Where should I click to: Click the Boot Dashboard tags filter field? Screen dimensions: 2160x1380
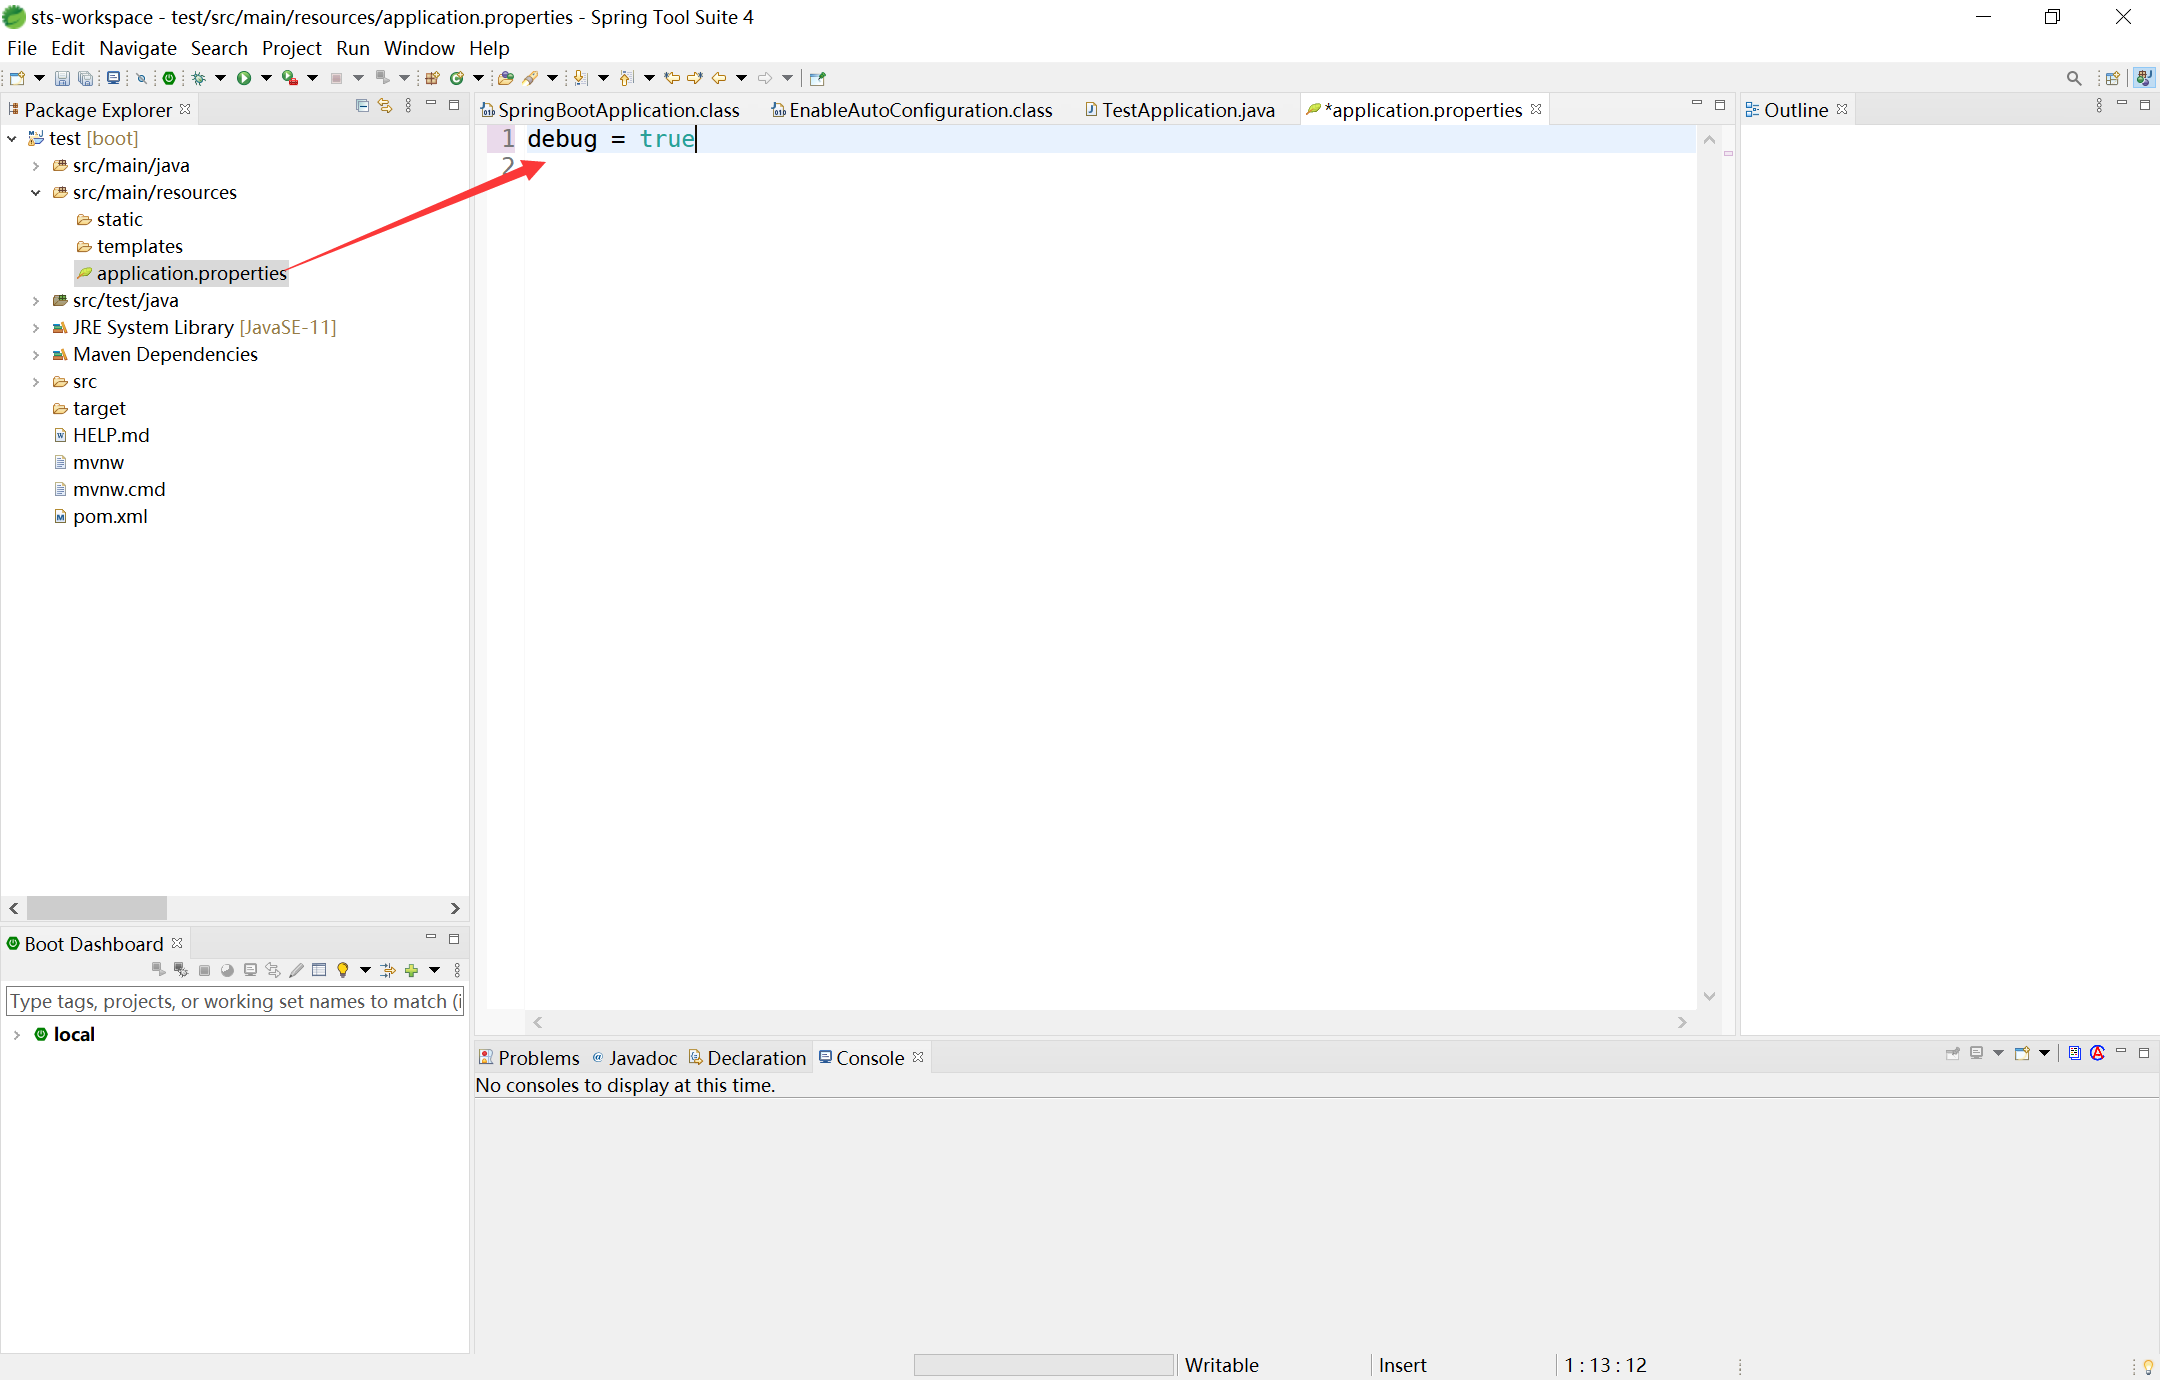coord(235,1001)
